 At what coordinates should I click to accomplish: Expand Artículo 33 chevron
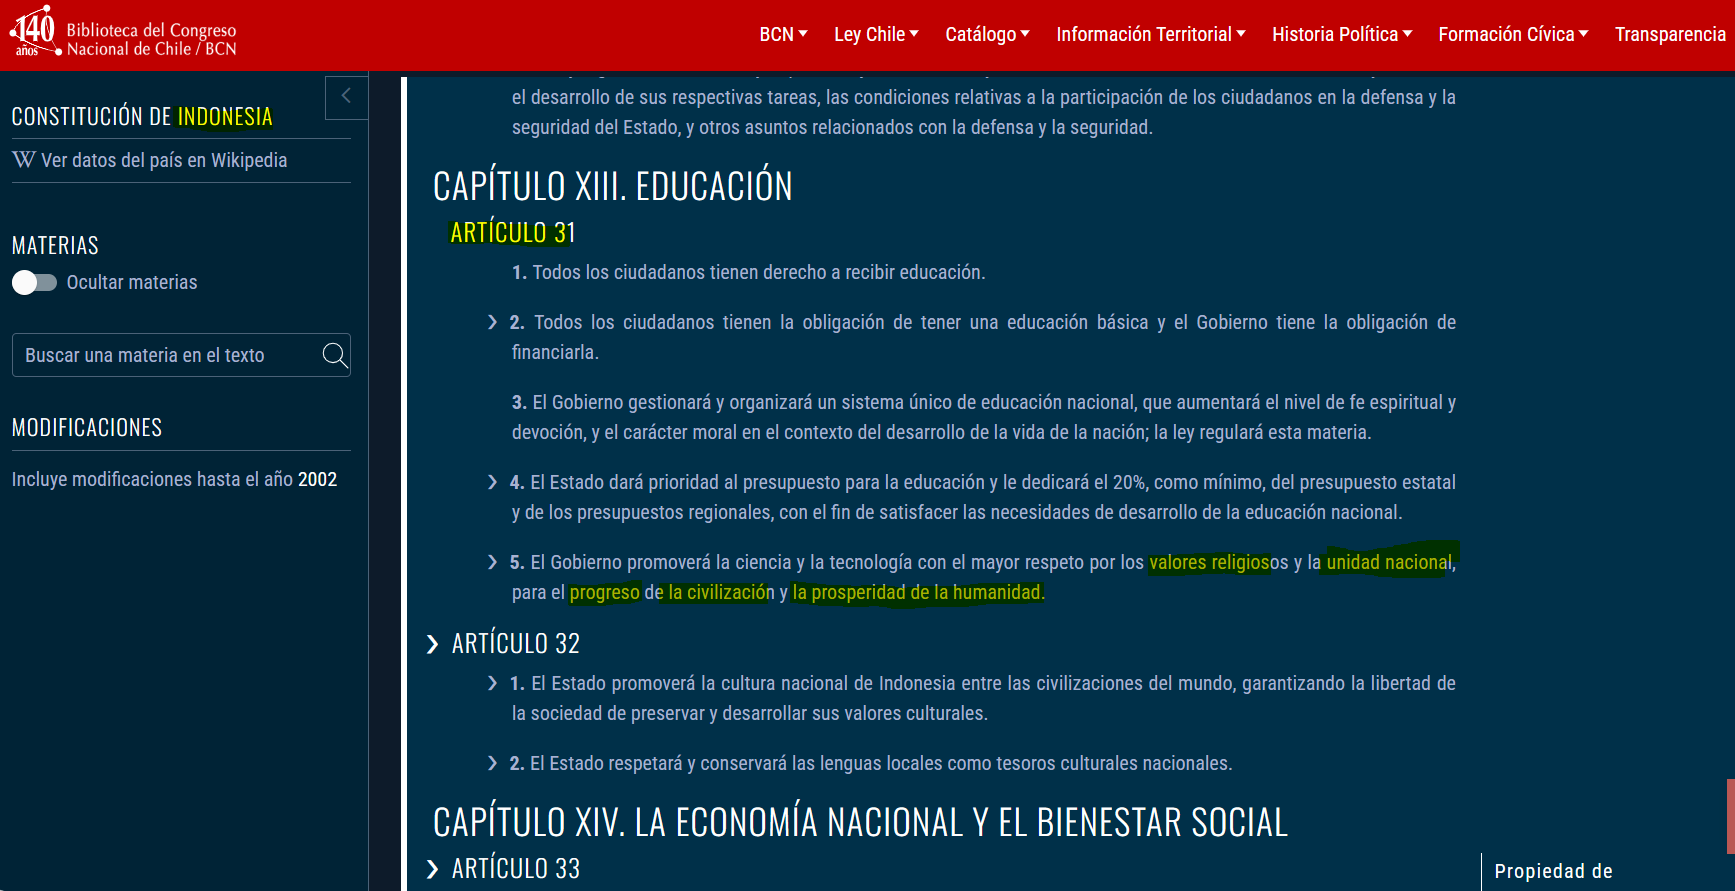coord(433,869)
